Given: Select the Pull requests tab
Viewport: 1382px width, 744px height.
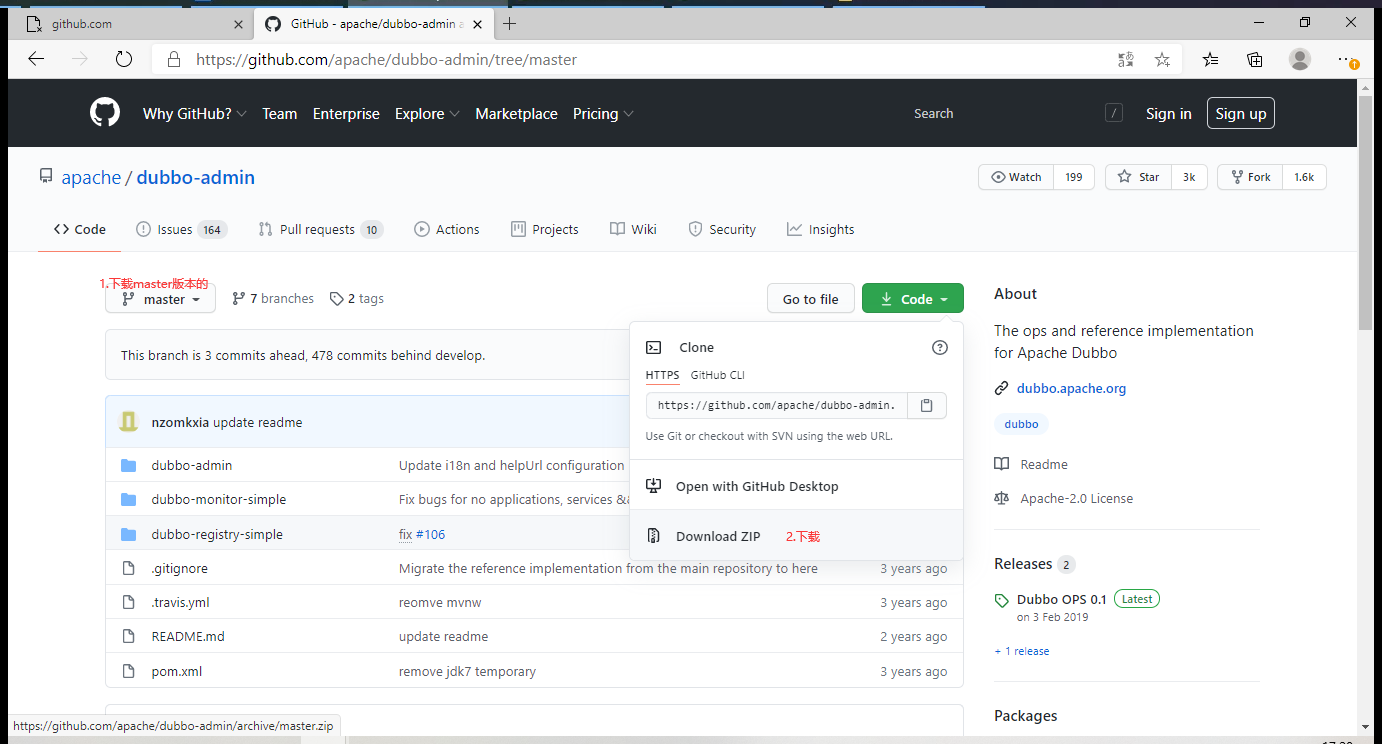Looking at the screenshot, I should [x=320, y=229].
